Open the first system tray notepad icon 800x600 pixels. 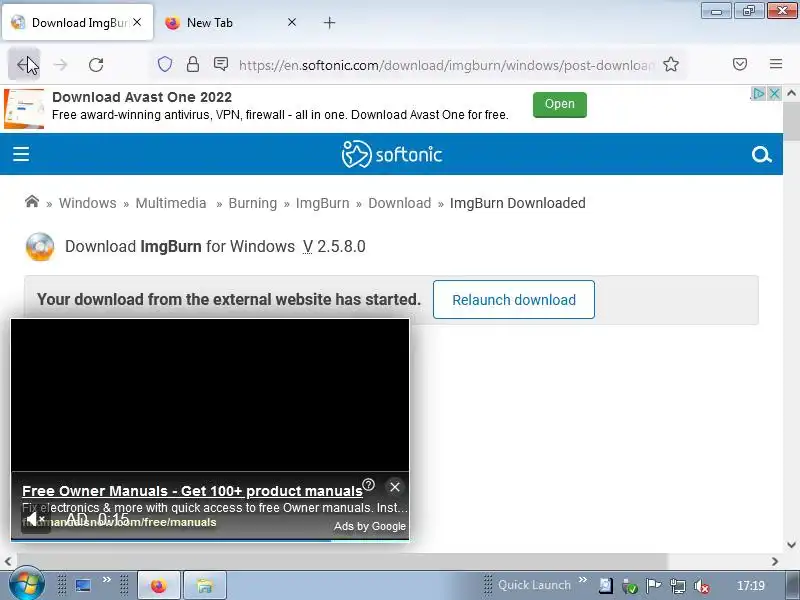click(606, 585)
